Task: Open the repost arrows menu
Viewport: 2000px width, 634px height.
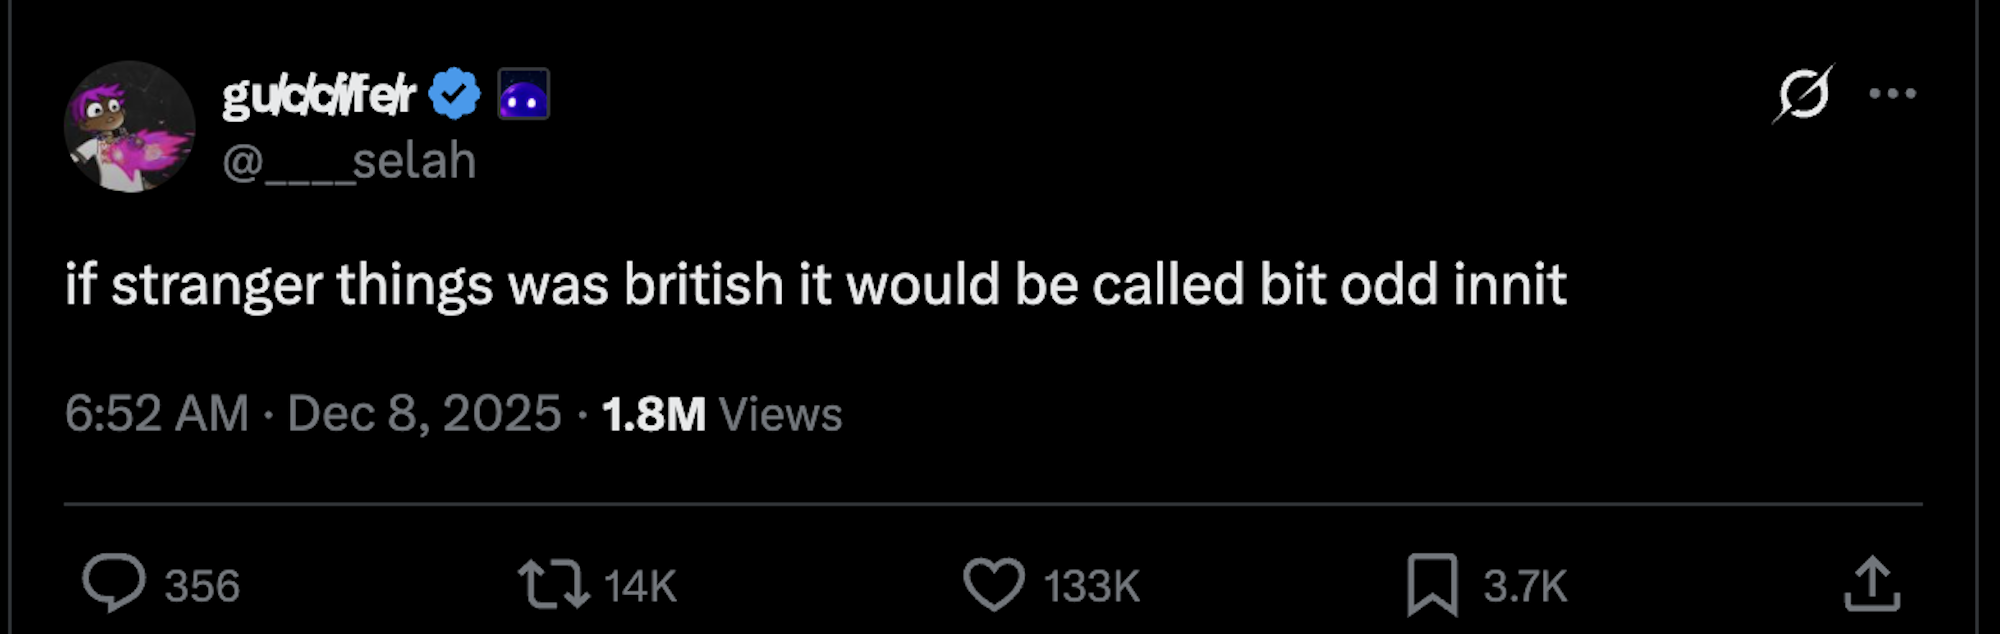Action: tap(553, 584)
